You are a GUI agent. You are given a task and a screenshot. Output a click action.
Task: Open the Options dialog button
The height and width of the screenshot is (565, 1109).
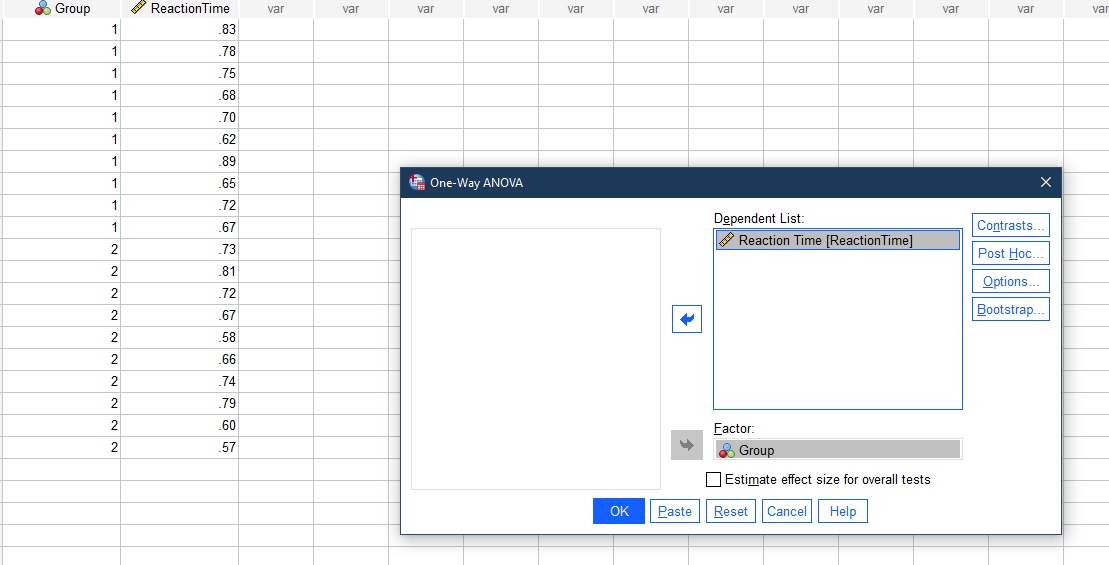point(1011,281)
